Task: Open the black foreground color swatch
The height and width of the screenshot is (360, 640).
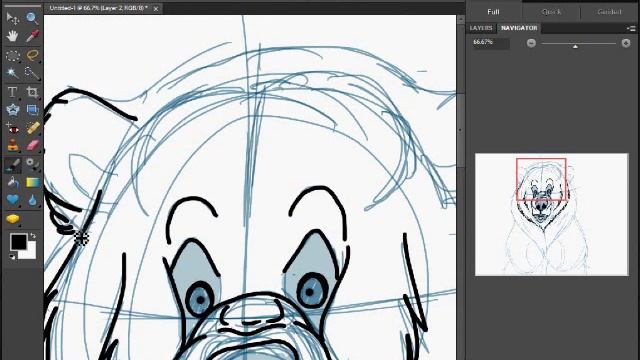Action: click(x=18, y=241)
